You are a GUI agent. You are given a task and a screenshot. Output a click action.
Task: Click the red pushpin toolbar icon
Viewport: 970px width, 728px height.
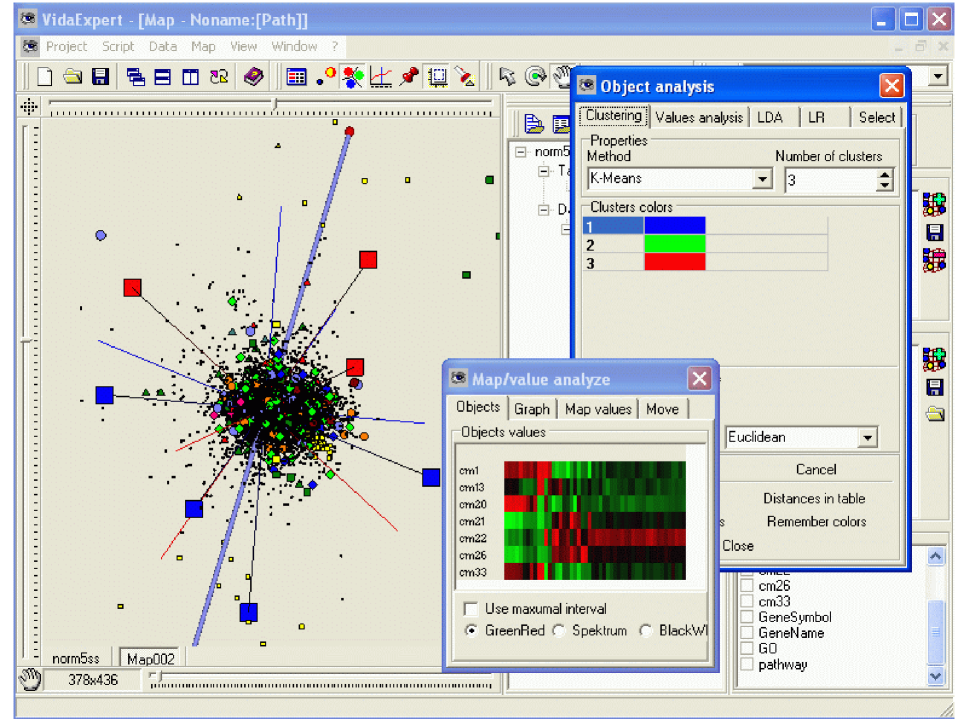click(x=408, y=77)
